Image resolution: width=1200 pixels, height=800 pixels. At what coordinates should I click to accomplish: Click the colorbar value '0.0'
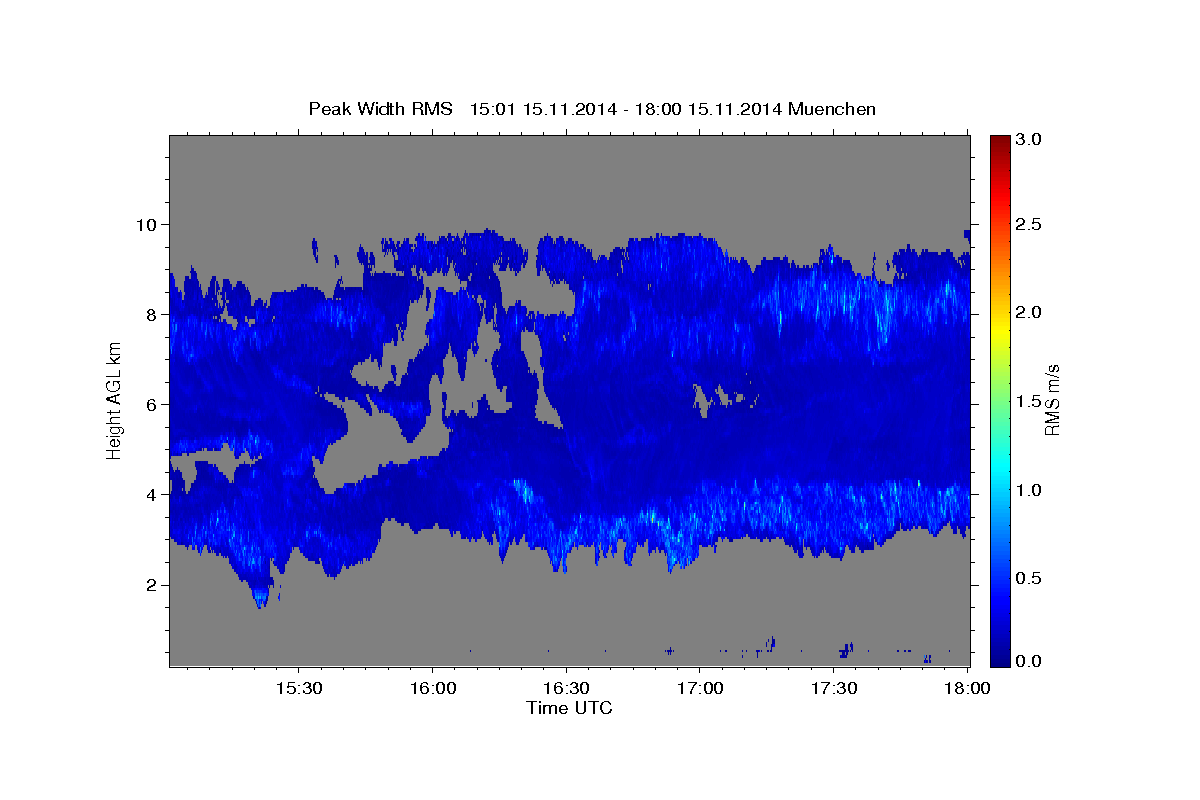click(1030, 661)
